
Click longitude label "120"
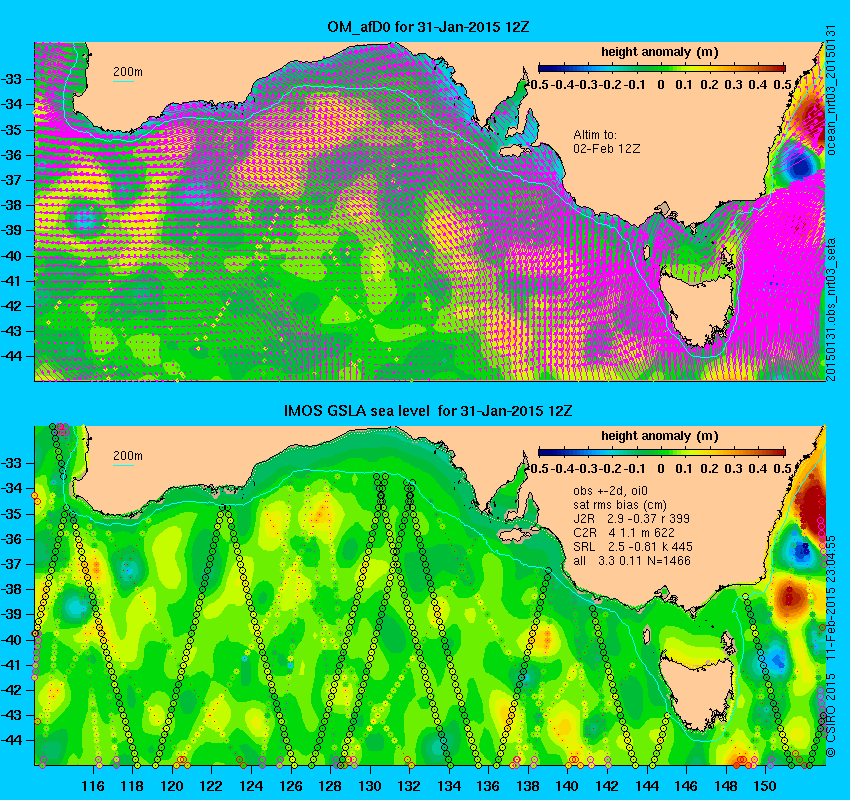172,786
